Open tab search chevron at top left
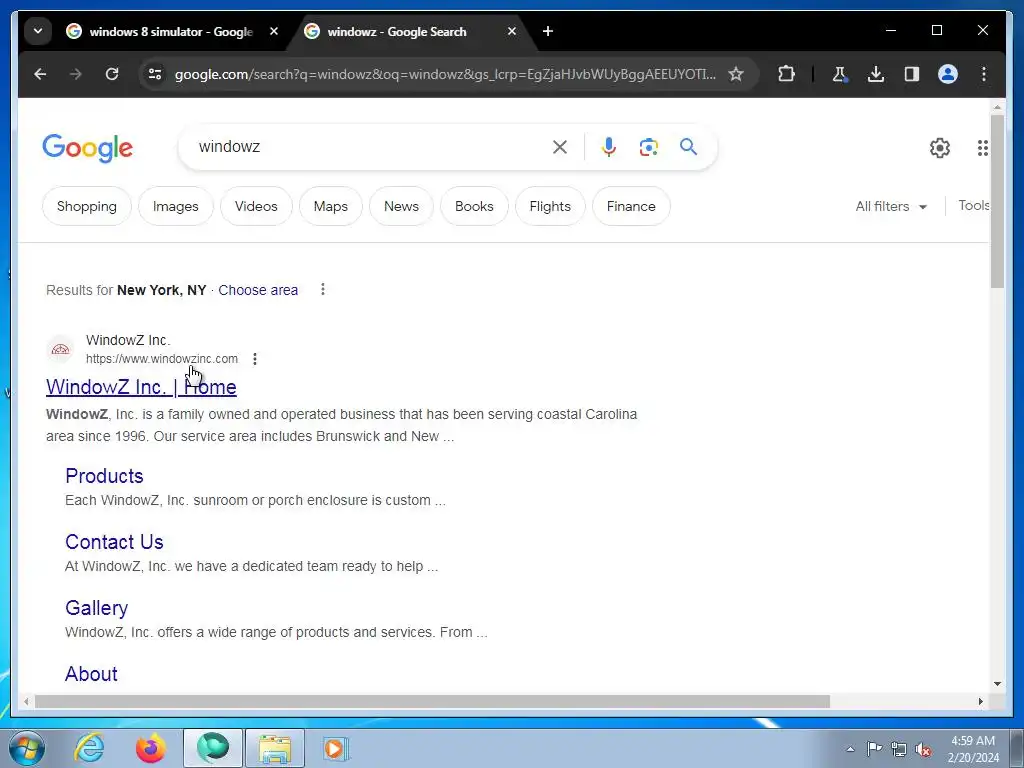 (x=38, y=31)
